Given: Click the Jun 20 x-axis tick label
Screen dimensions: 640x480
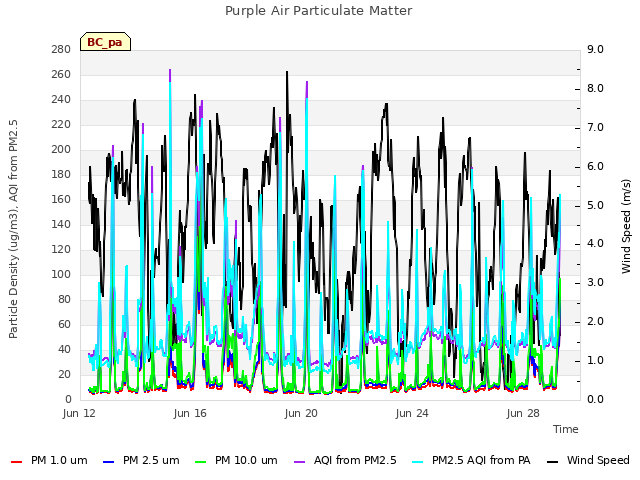Looking at the screenshot, I should (301, 413).
